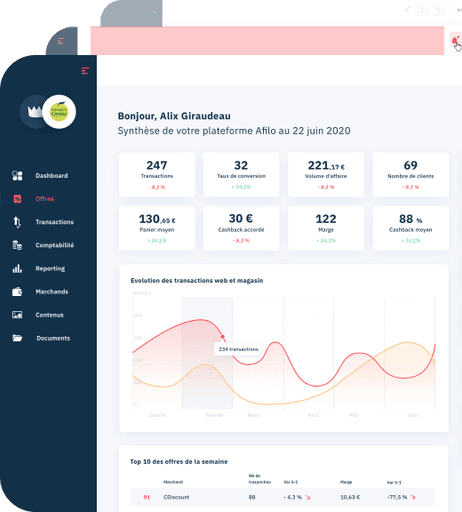Click the Dashboard grid icon in sidebar
Image resolution: width=462 pixels, height=512 pixels.
17,176
